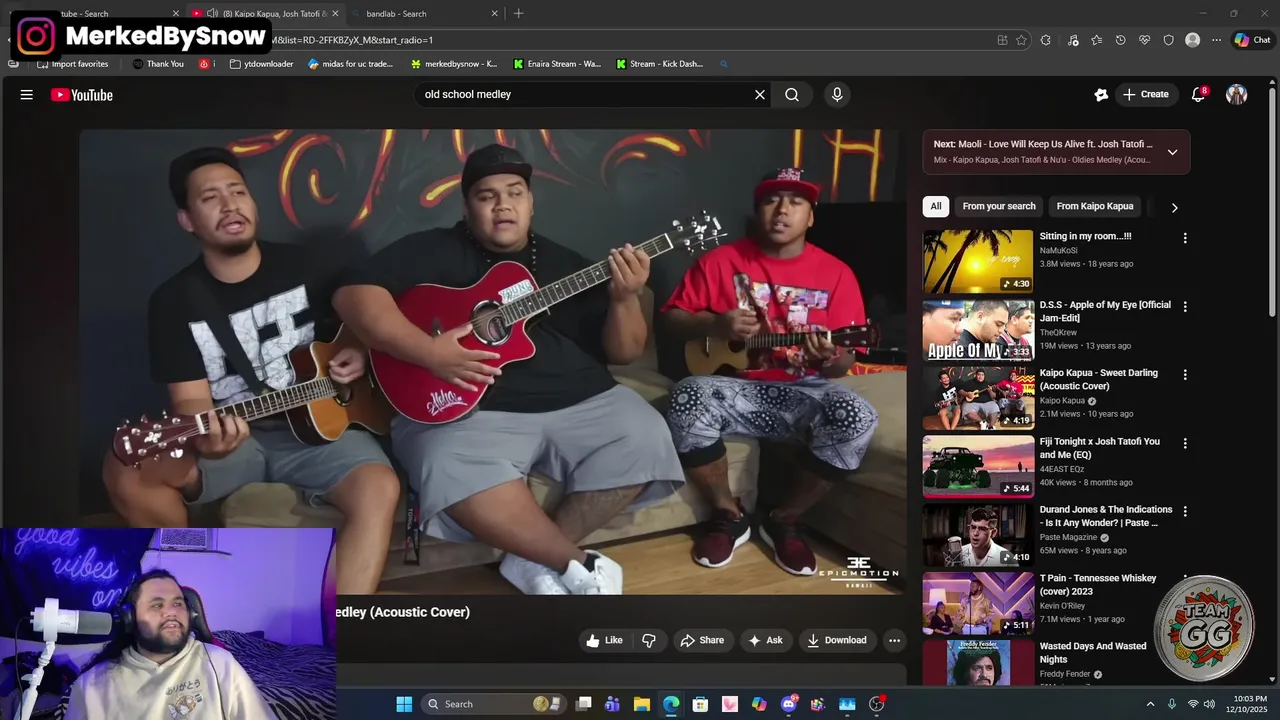Open Edge Settings and more ellipsis

click(1216, 40)
